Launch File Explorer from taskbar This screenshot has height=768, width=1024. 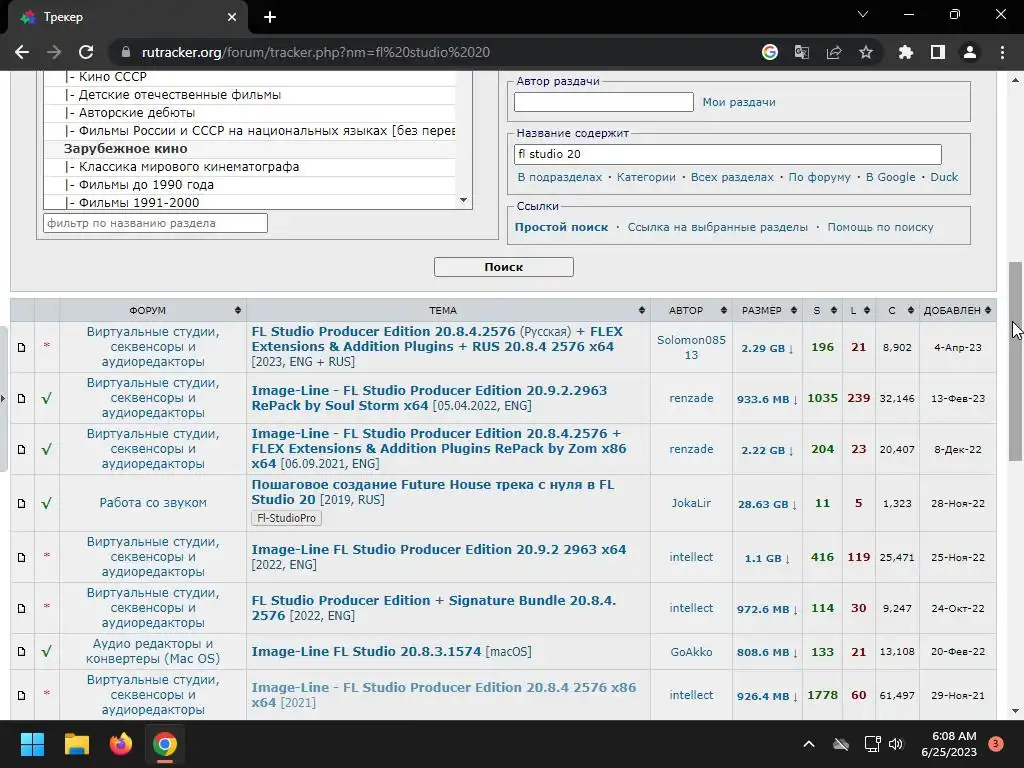click(x=76, y=744)
